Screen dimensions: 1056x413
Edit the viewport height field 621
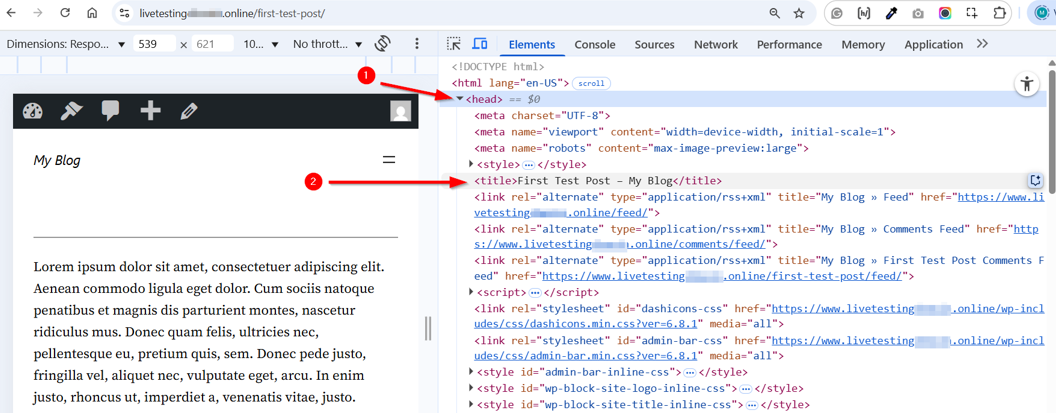coord(213,44)
